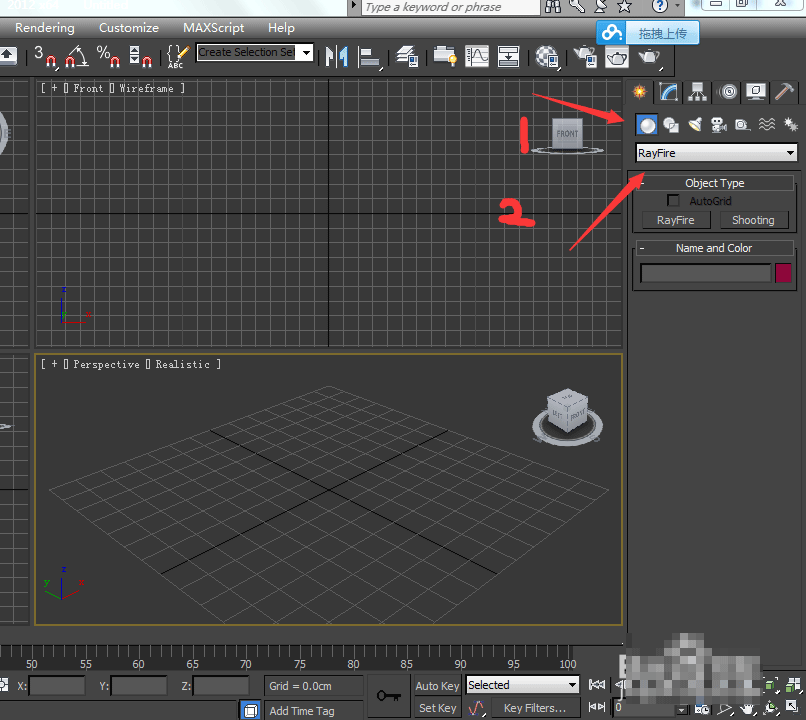Select the Geometry category
Viewport: 806px width, 720px height.
click(647, 125)
